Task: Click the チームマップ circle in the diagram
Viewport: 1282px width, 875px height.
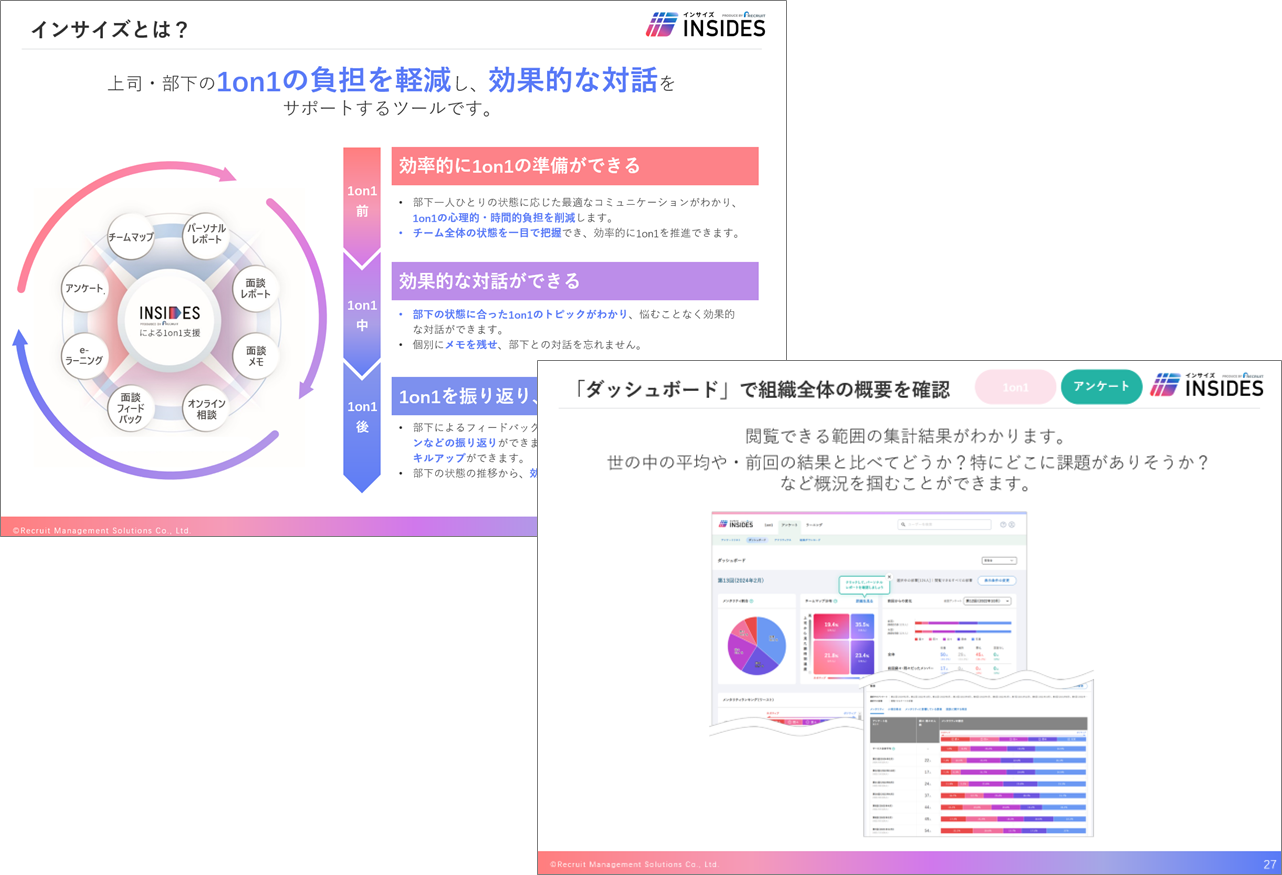Action: click(x=130, y=238)
